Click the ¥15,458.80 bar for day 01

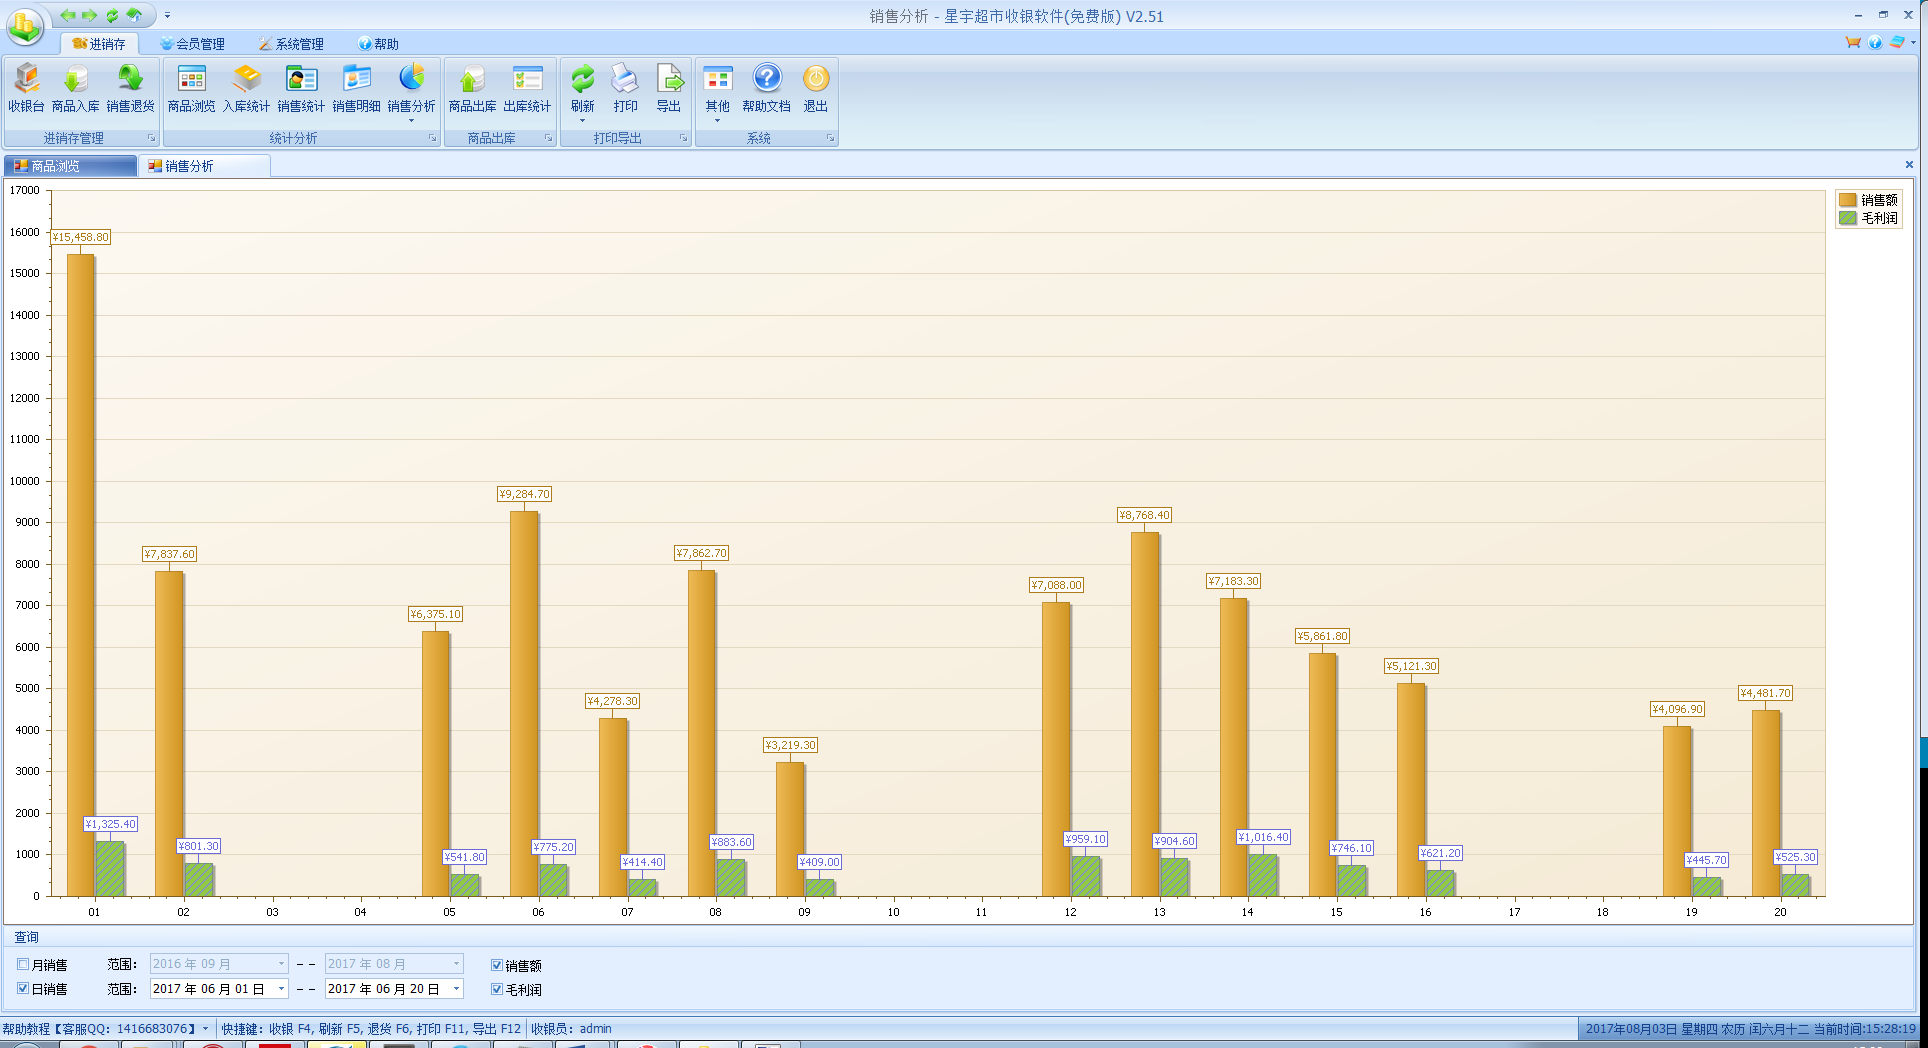(80, 575)
